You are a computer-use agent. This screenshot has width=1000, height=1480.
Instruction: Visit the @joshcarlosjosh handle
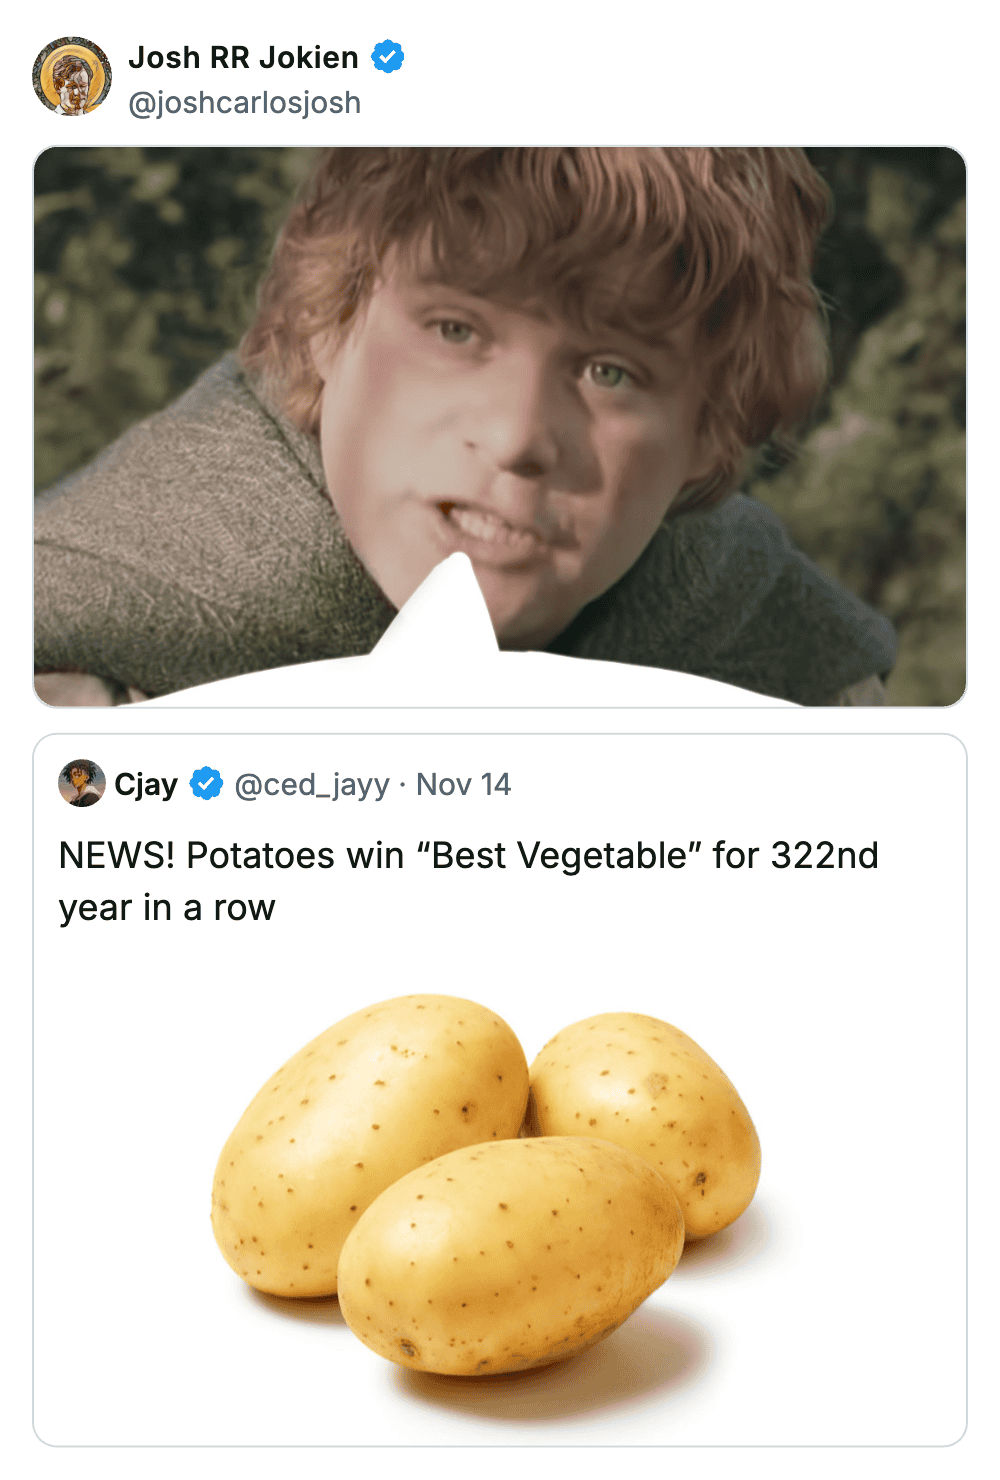pos(244,103)
